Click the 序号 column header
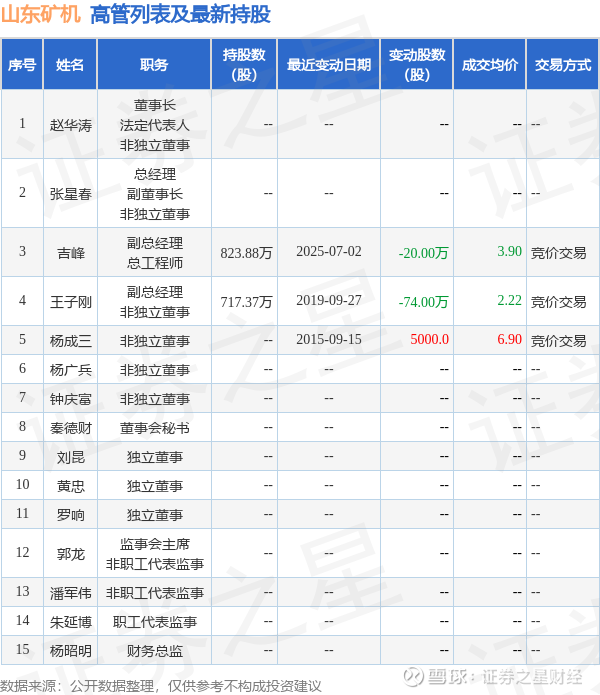The image size is (600, 695). [22, 65]
